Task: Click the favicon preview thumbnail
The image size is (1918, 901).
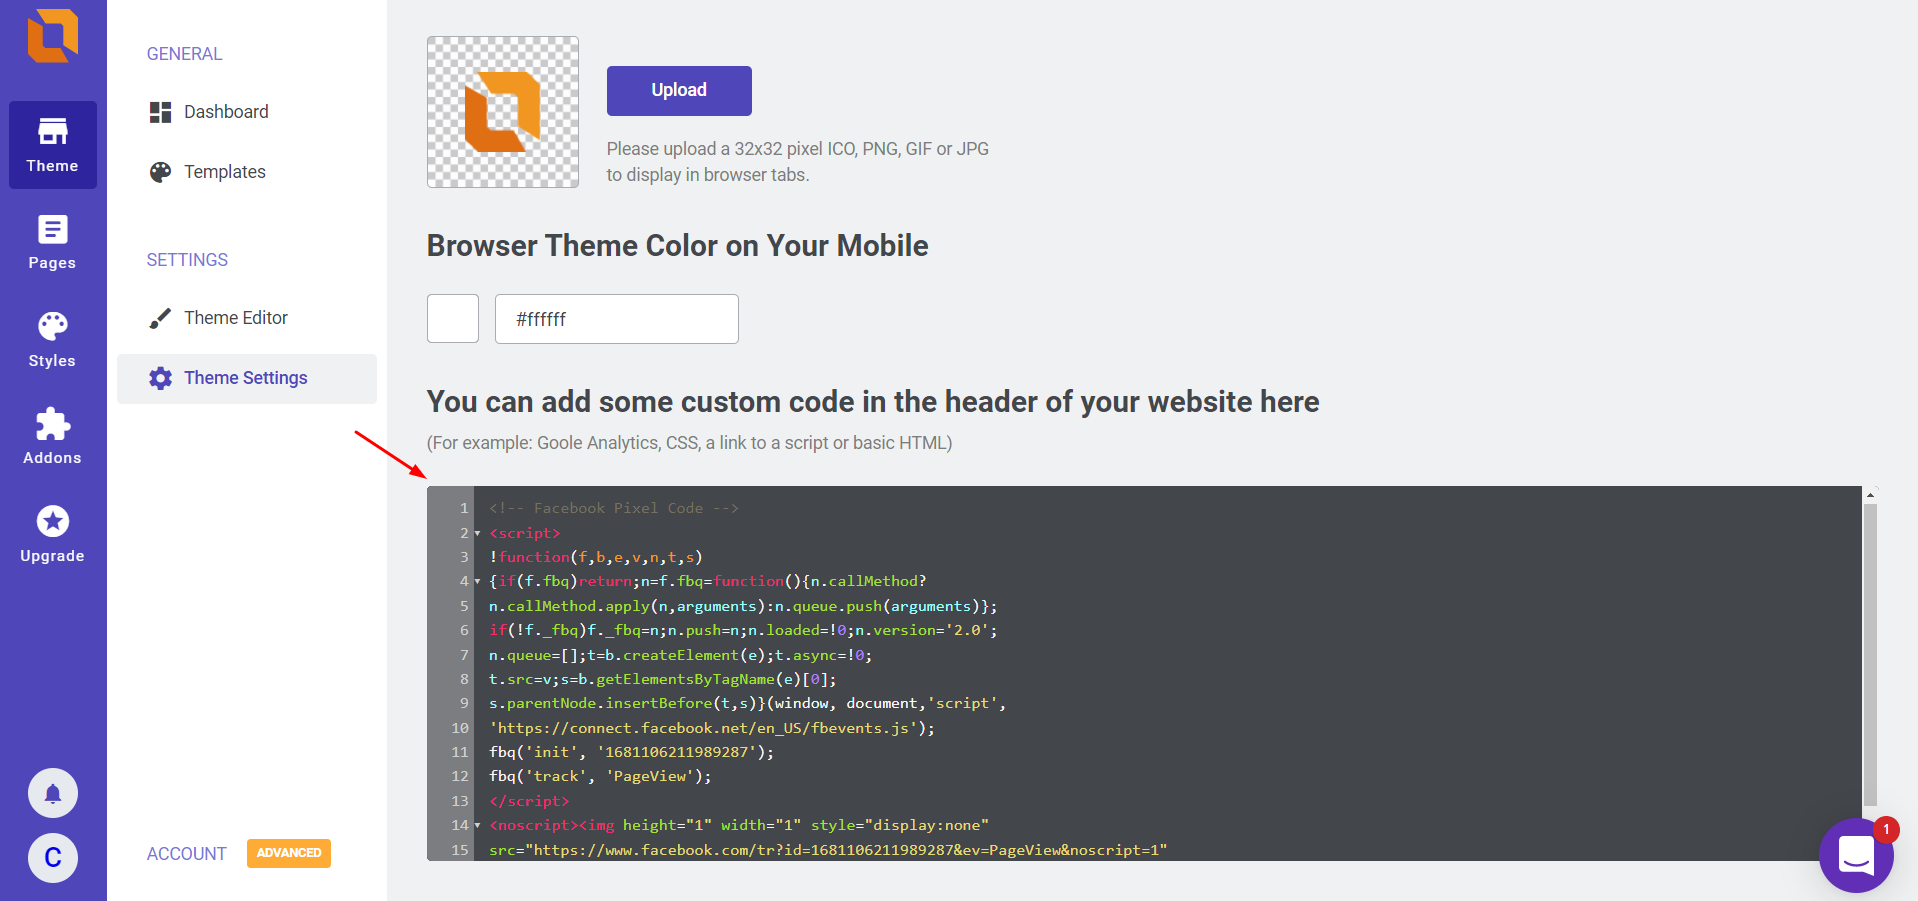Action: point(503,112)
